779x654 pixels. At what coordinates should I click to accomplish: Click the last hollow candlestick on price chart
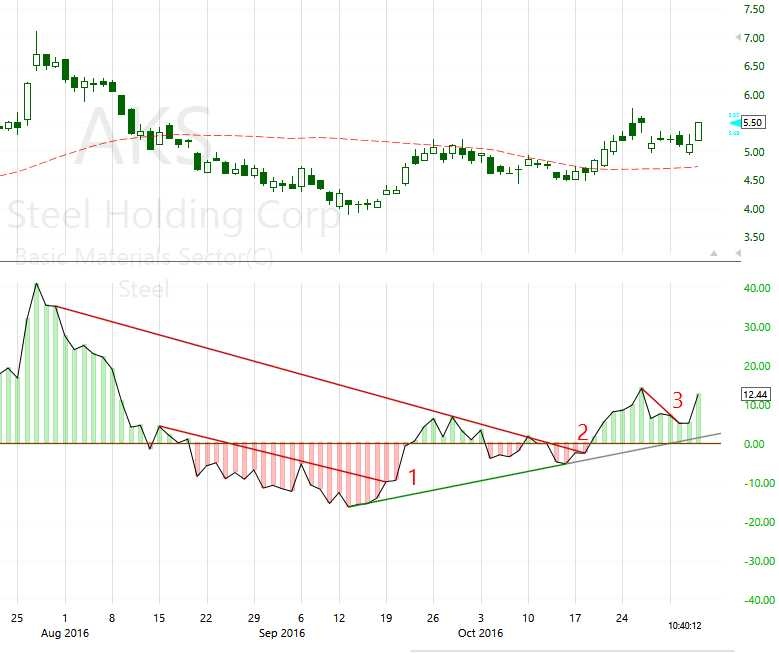pyautogui.click(x=699, y=130)
